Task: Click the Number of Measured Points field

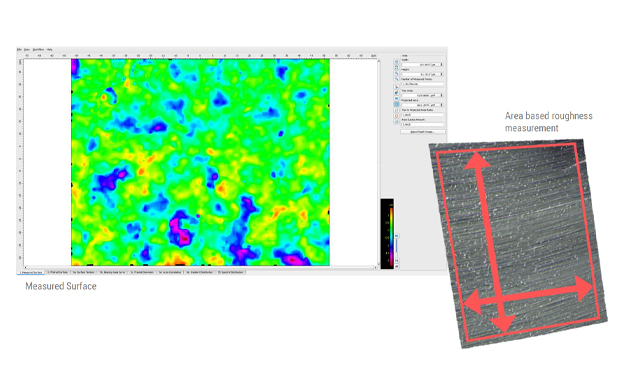Action: 423,84
